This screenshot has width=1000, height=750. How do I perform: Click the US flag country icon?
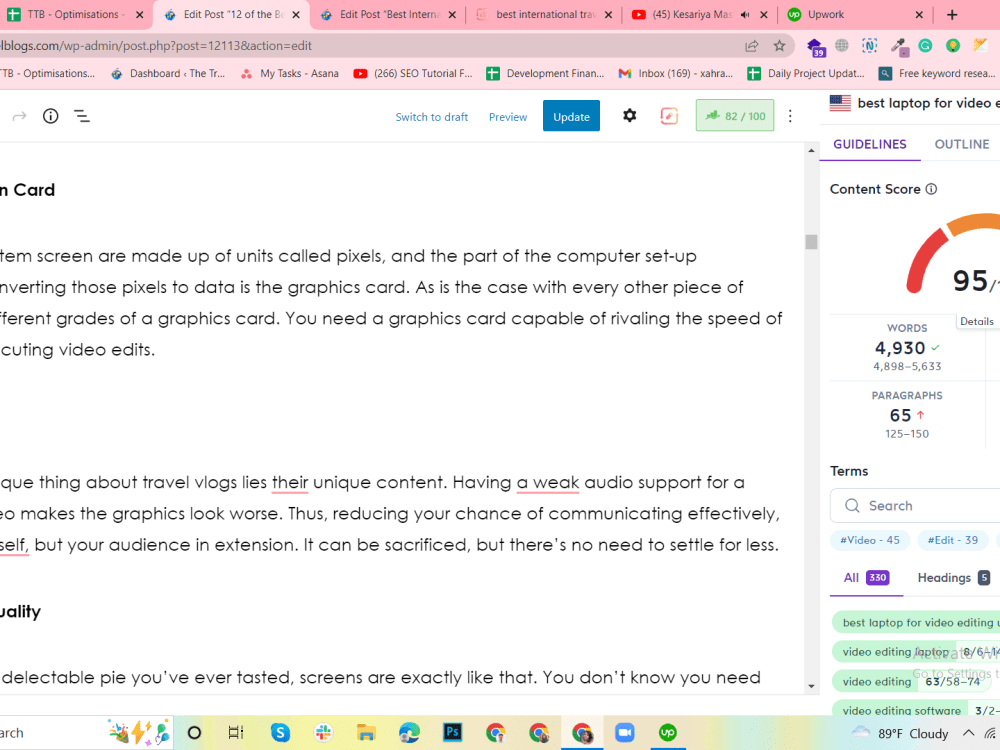[x=841, y=103]
